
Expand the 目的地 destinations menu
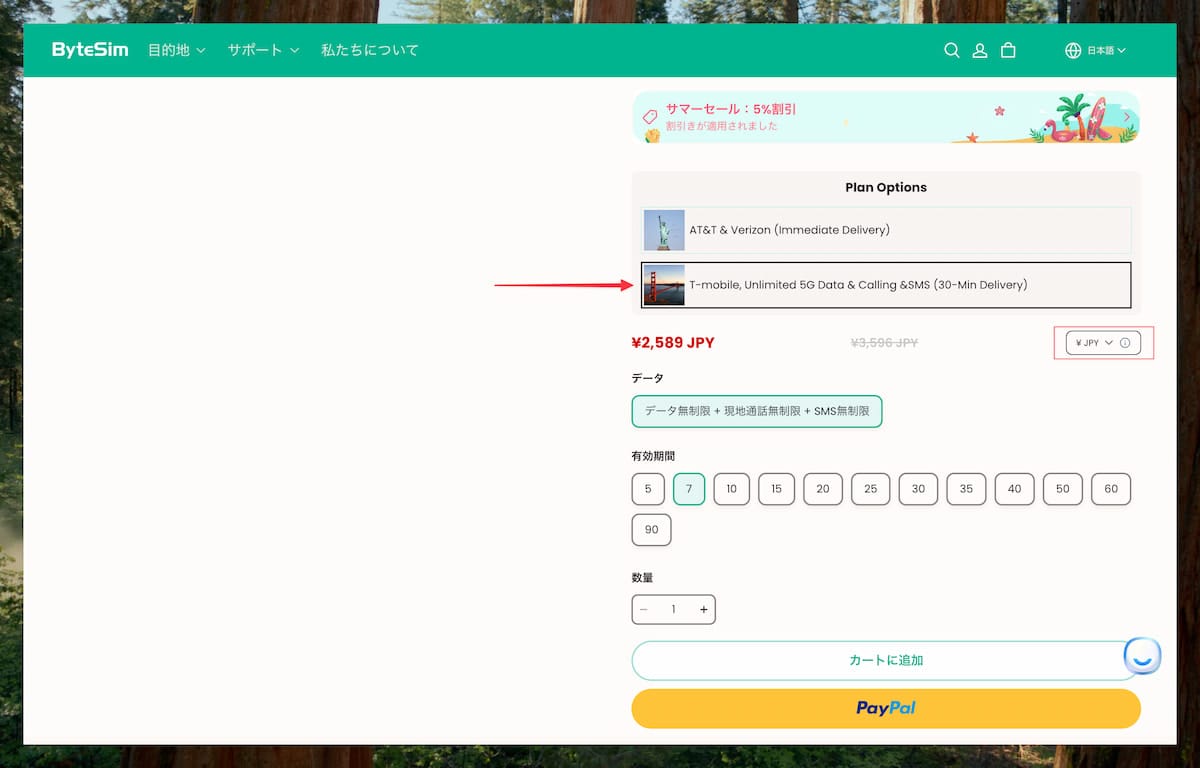tap(177, 50)
